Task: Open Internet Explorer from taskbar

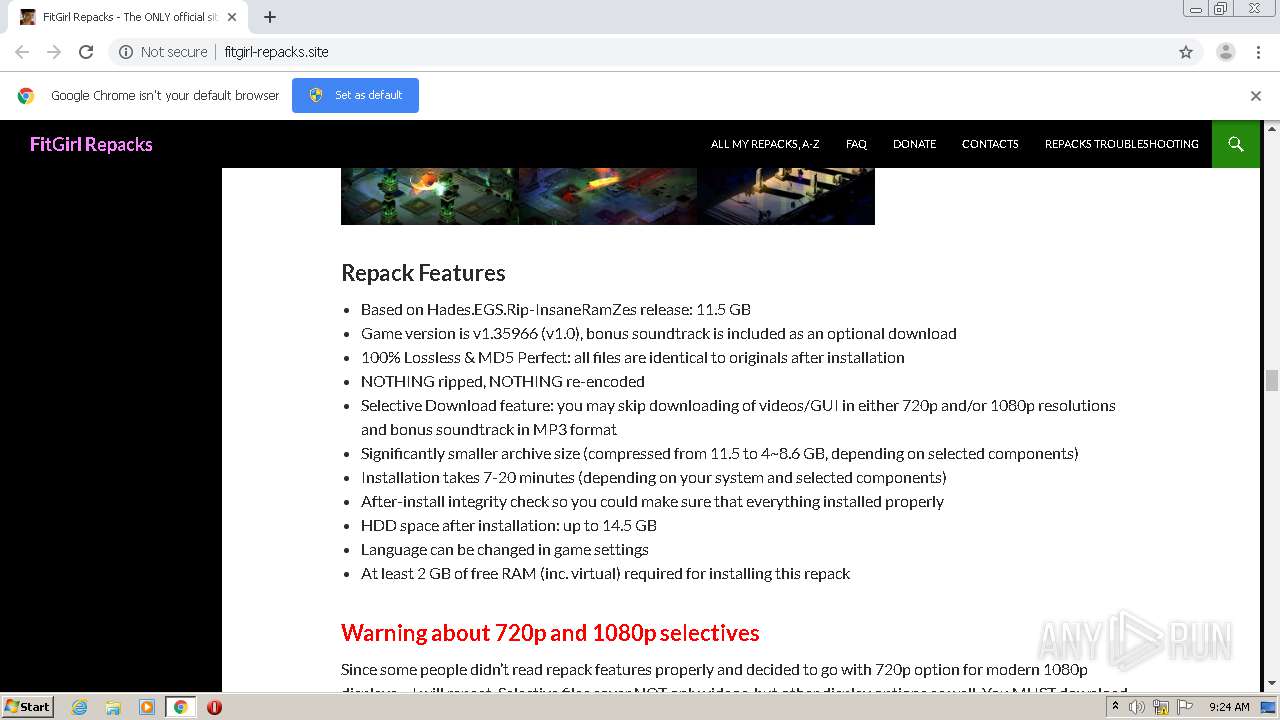Action: tap(80, 707)
